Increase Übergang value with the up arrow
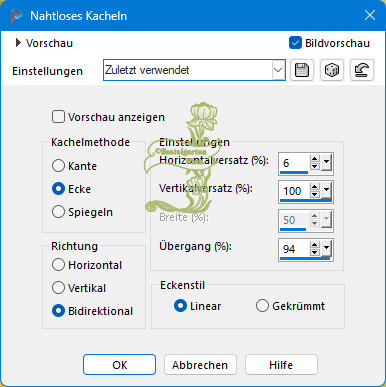The image size is (386, 387). coord(314,245)
